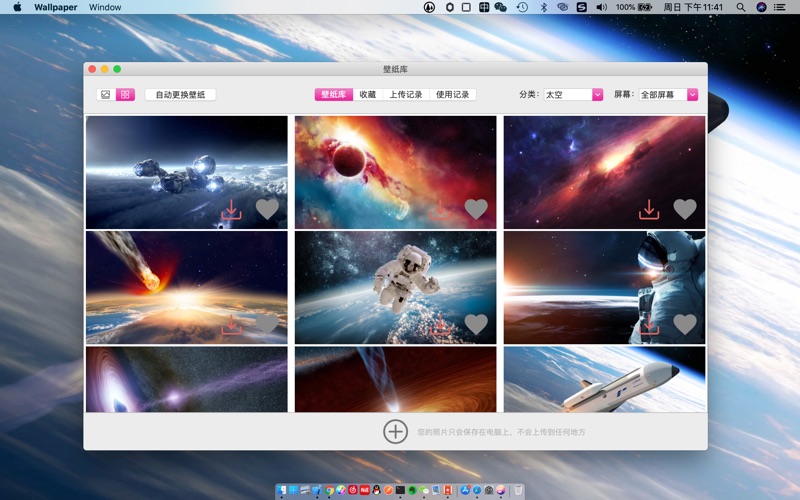Download the spaceship fleet wallpaper
800x500 pixels.
point(231,210)
